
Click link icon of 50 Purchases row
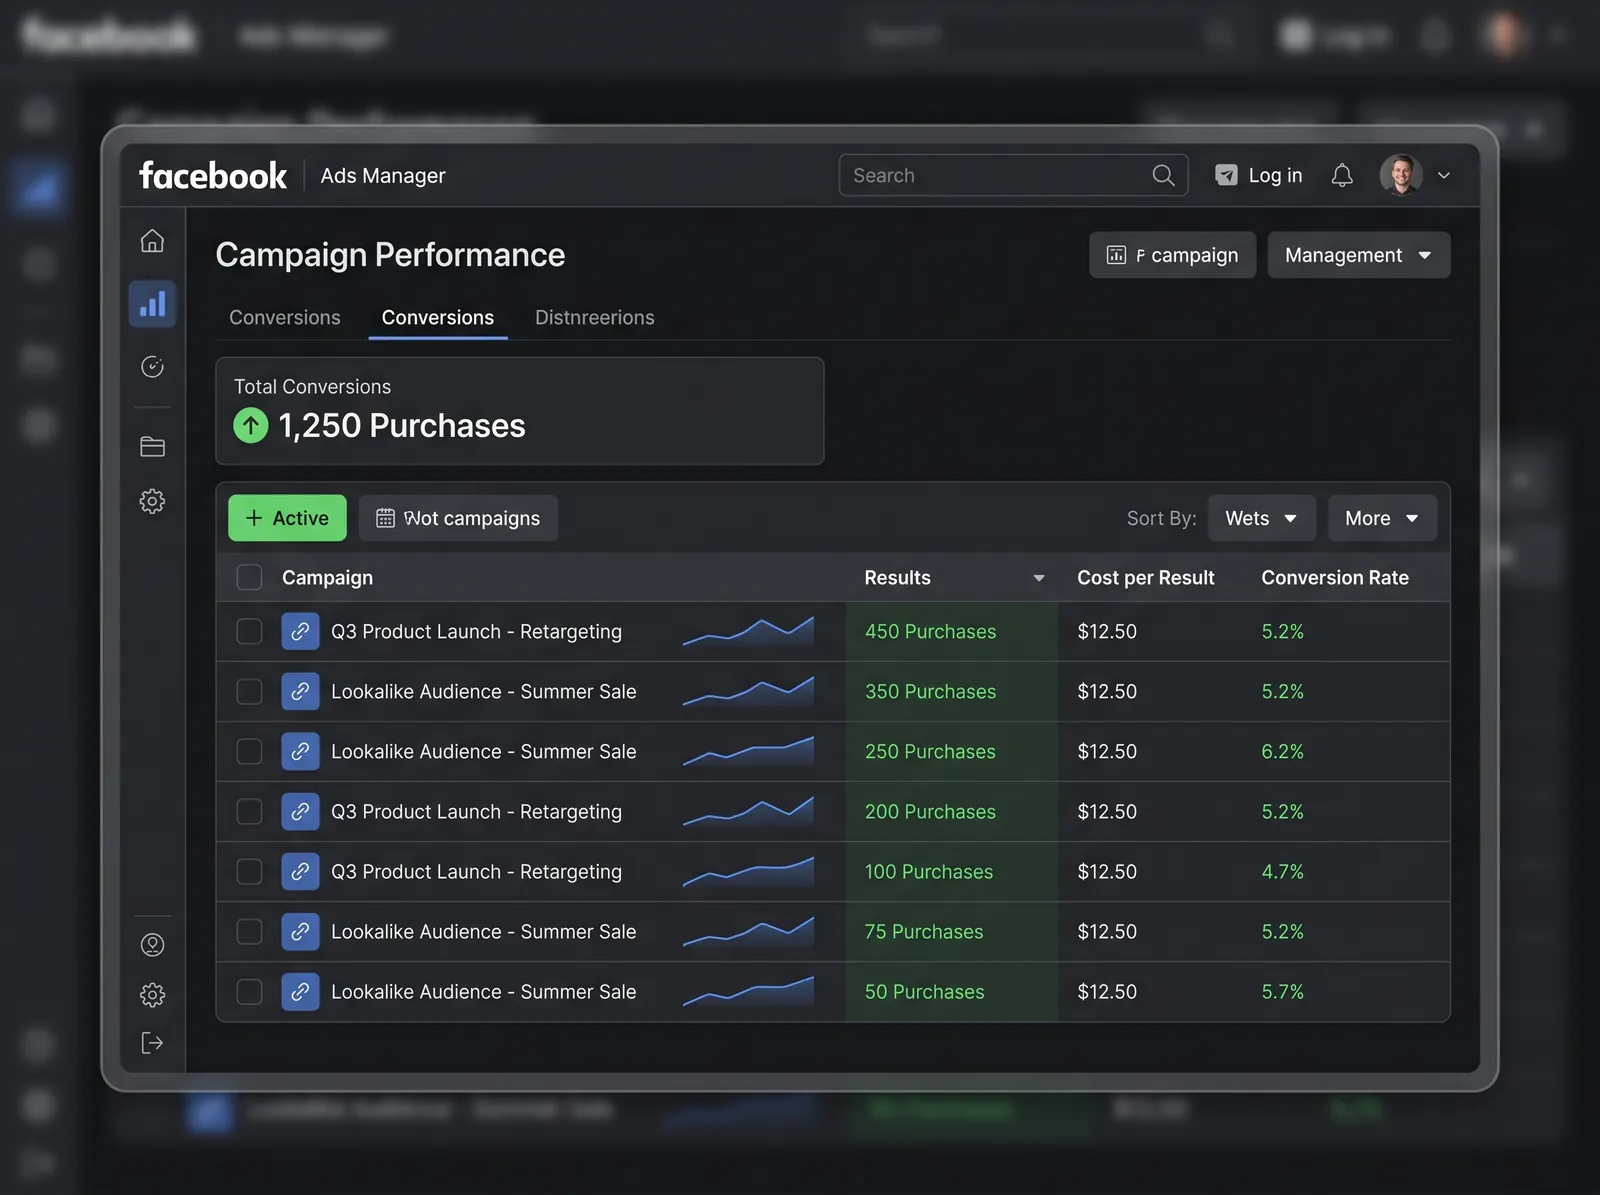300,992
